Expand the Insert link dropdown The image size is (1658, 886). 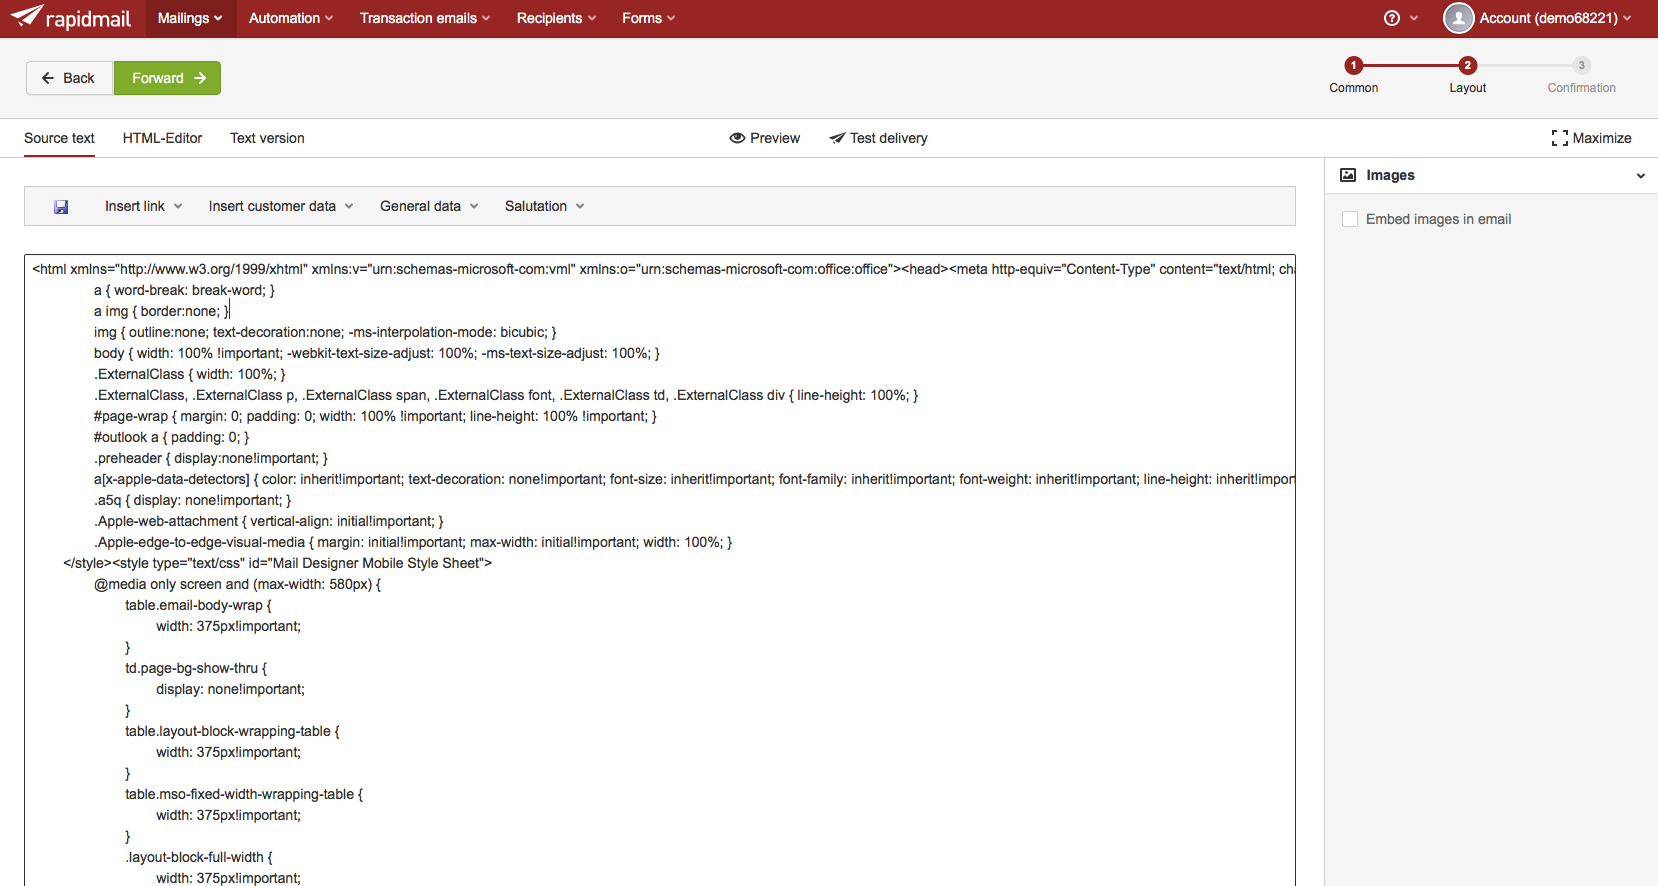[144, 206]
